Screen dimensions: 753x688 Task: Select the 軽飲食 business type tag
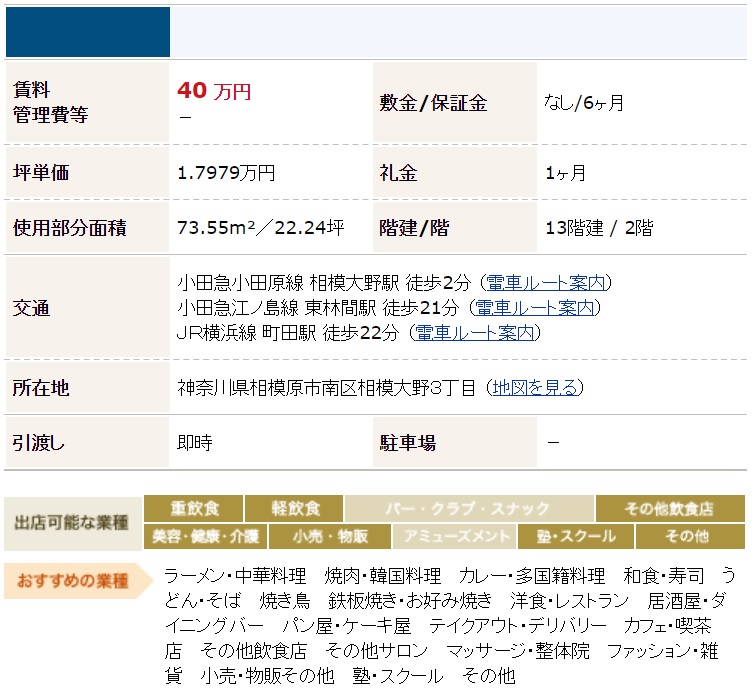coord(294,508)
